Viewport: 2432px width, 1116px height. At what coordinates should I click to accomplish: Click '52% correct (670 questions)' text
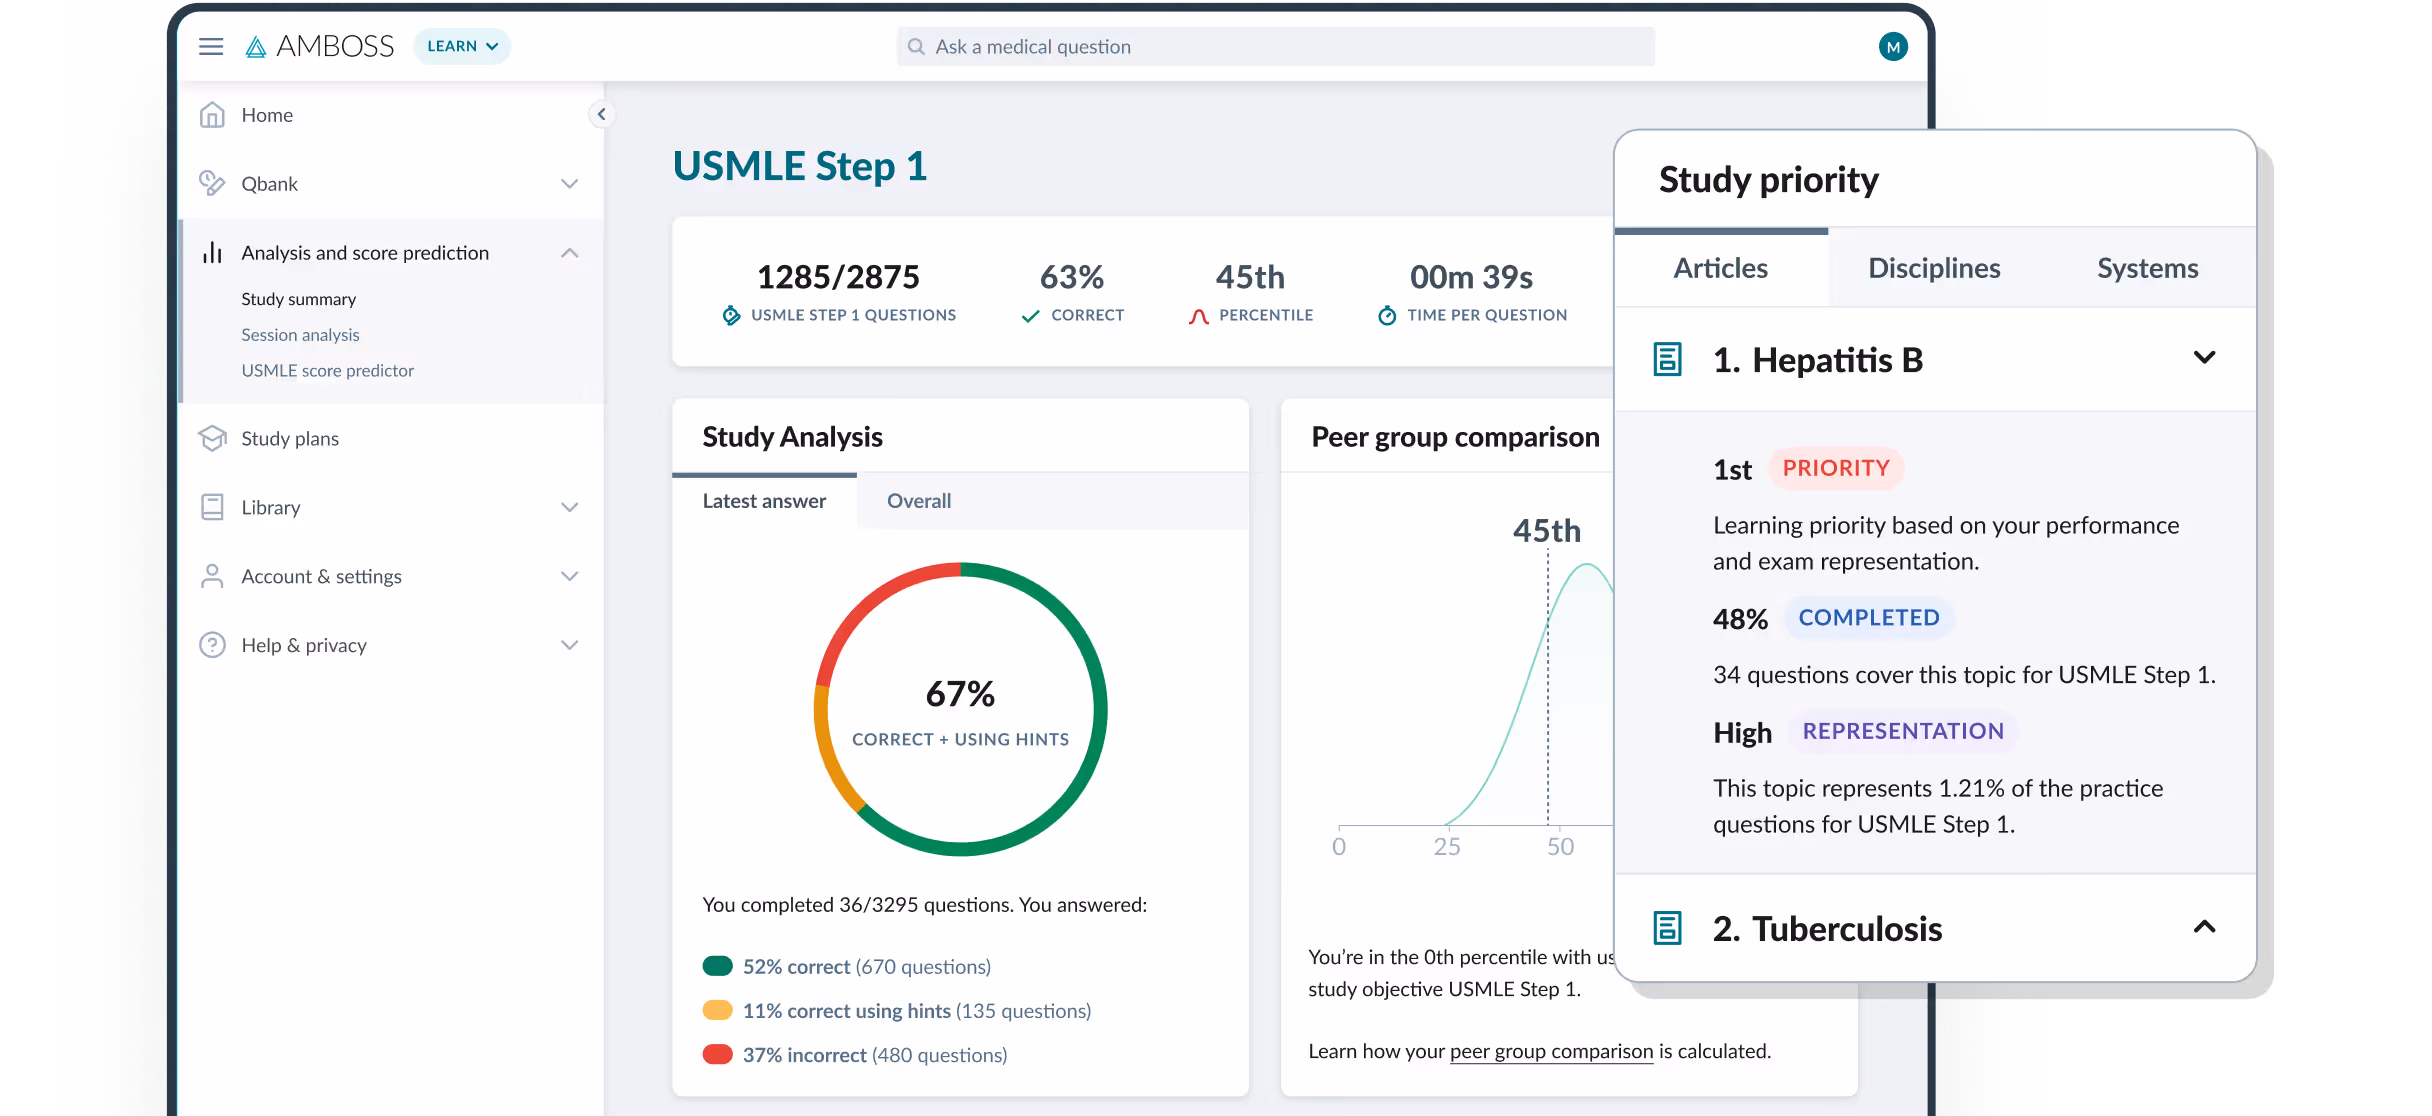click(x=866, y=966)
